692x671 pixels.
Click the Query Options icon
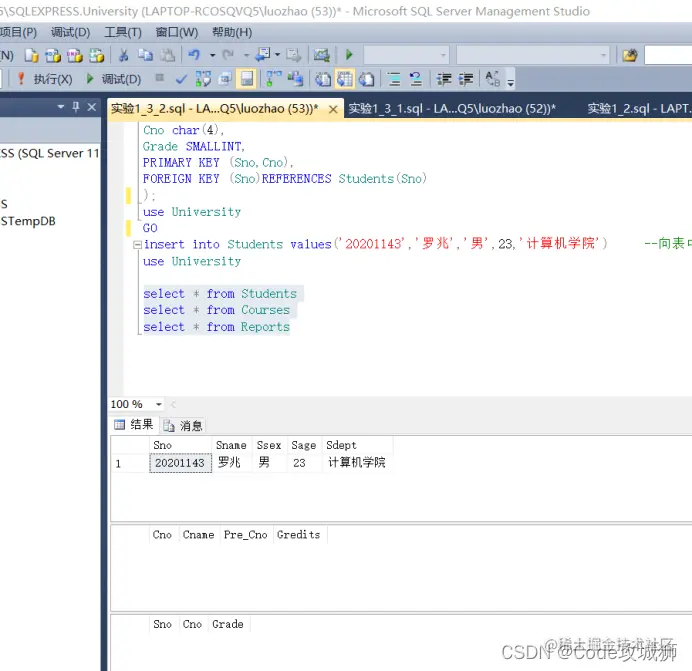pyautogui.click(x=226, y=79)
